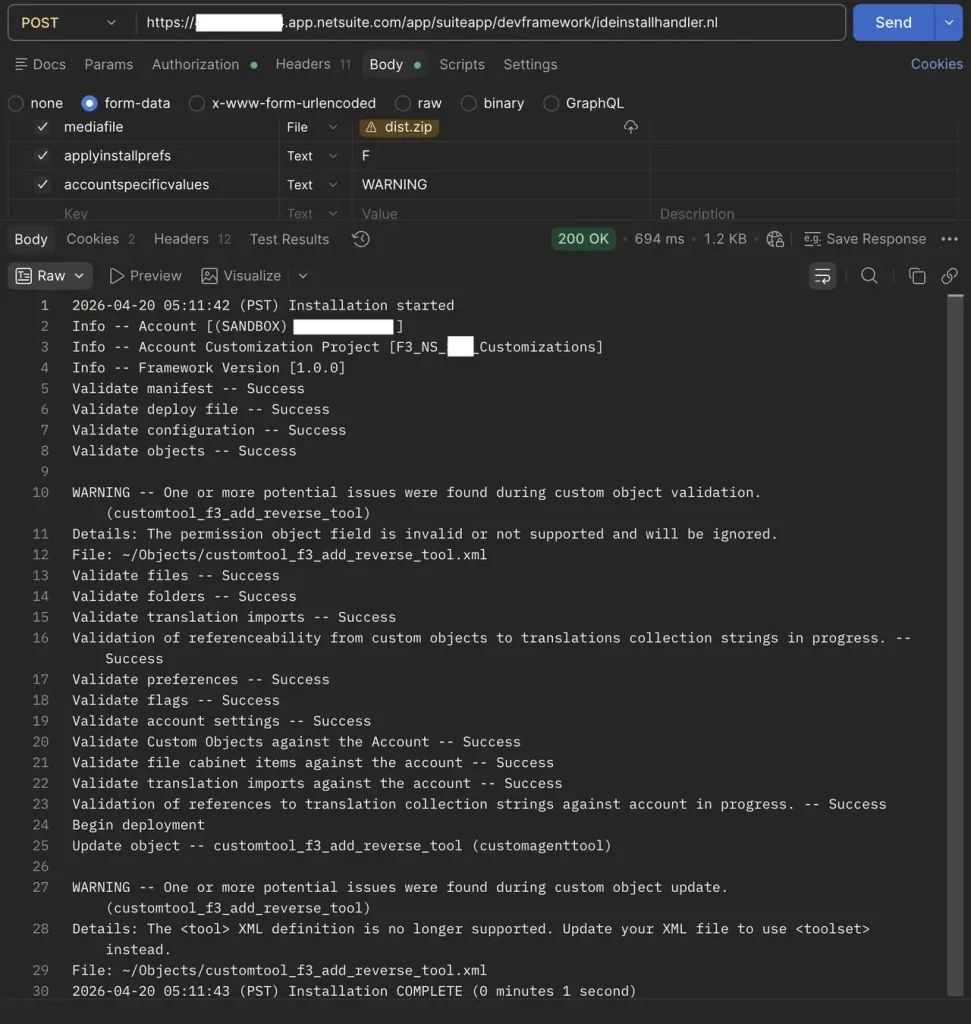Open the Visualize options dropdown arrow
This screenshot has height=1024, width=971.
click(x=303, y=276)
